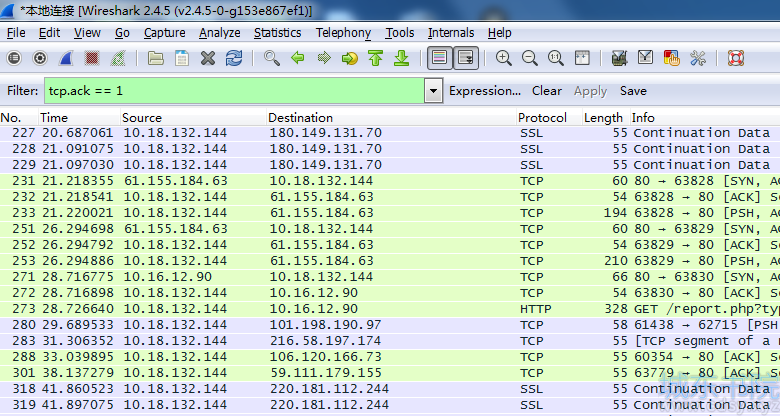780x416 pixels.
Task: Sort packets by No. column
Action: click(19, 117)
